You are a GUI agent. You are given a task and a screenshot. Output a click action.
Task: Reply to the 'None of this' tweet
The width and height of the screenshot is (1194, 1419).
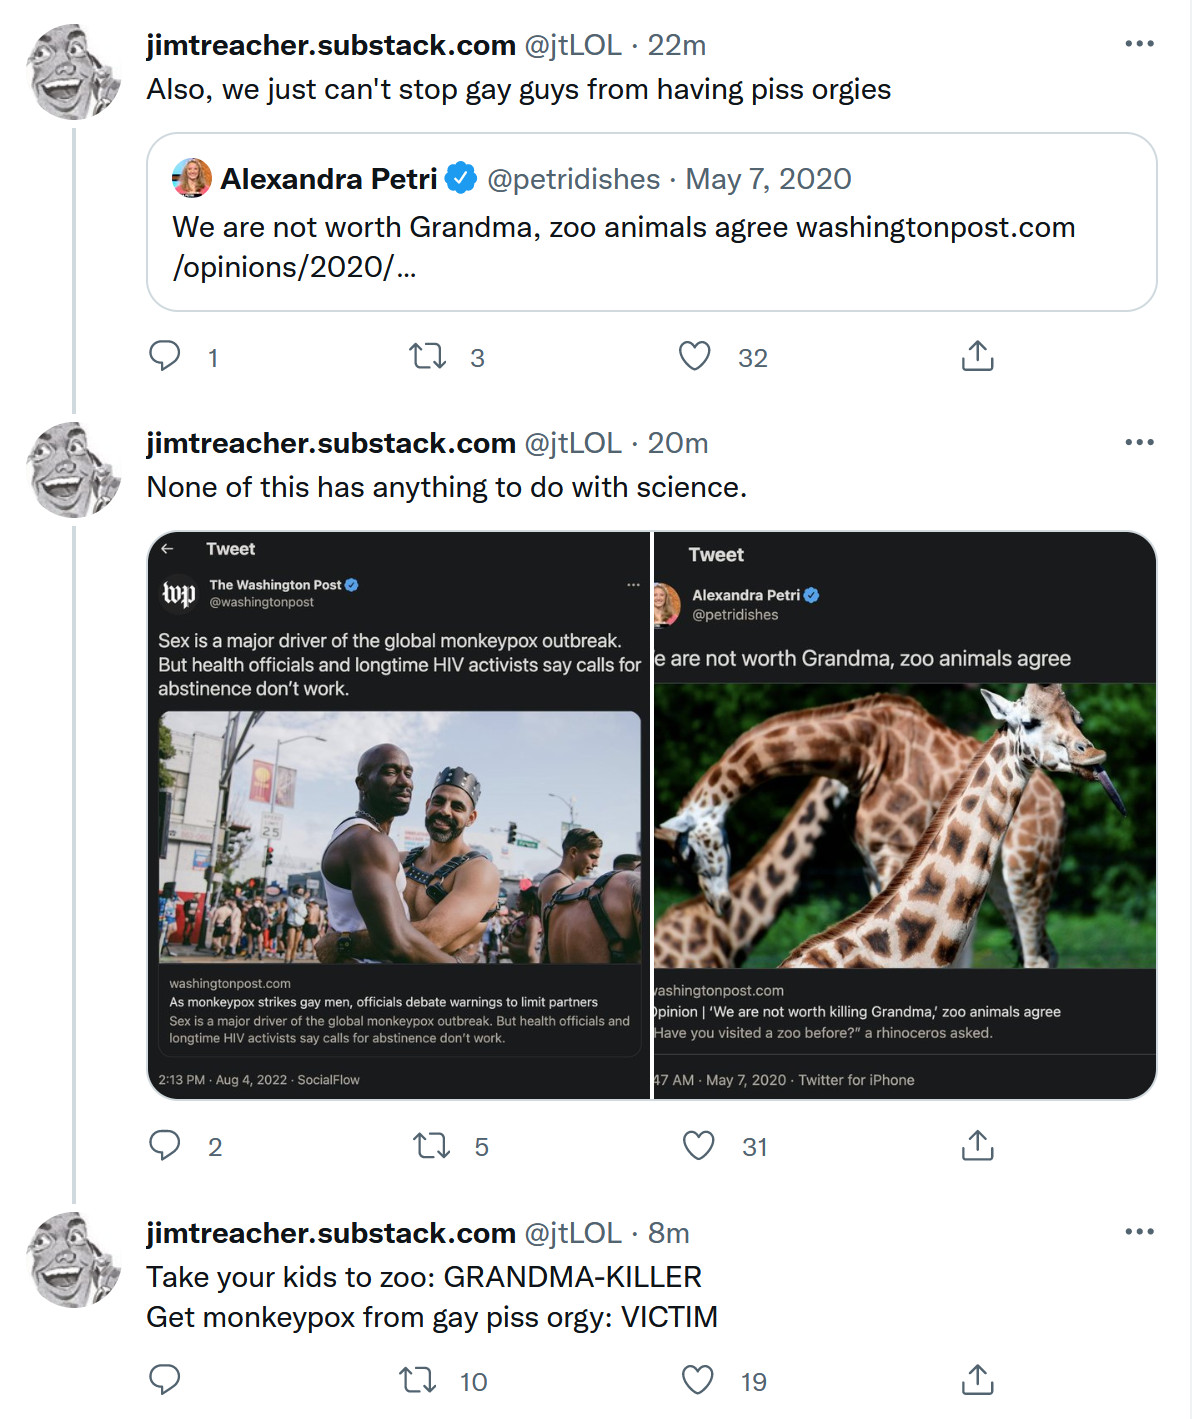(165, 1145)
